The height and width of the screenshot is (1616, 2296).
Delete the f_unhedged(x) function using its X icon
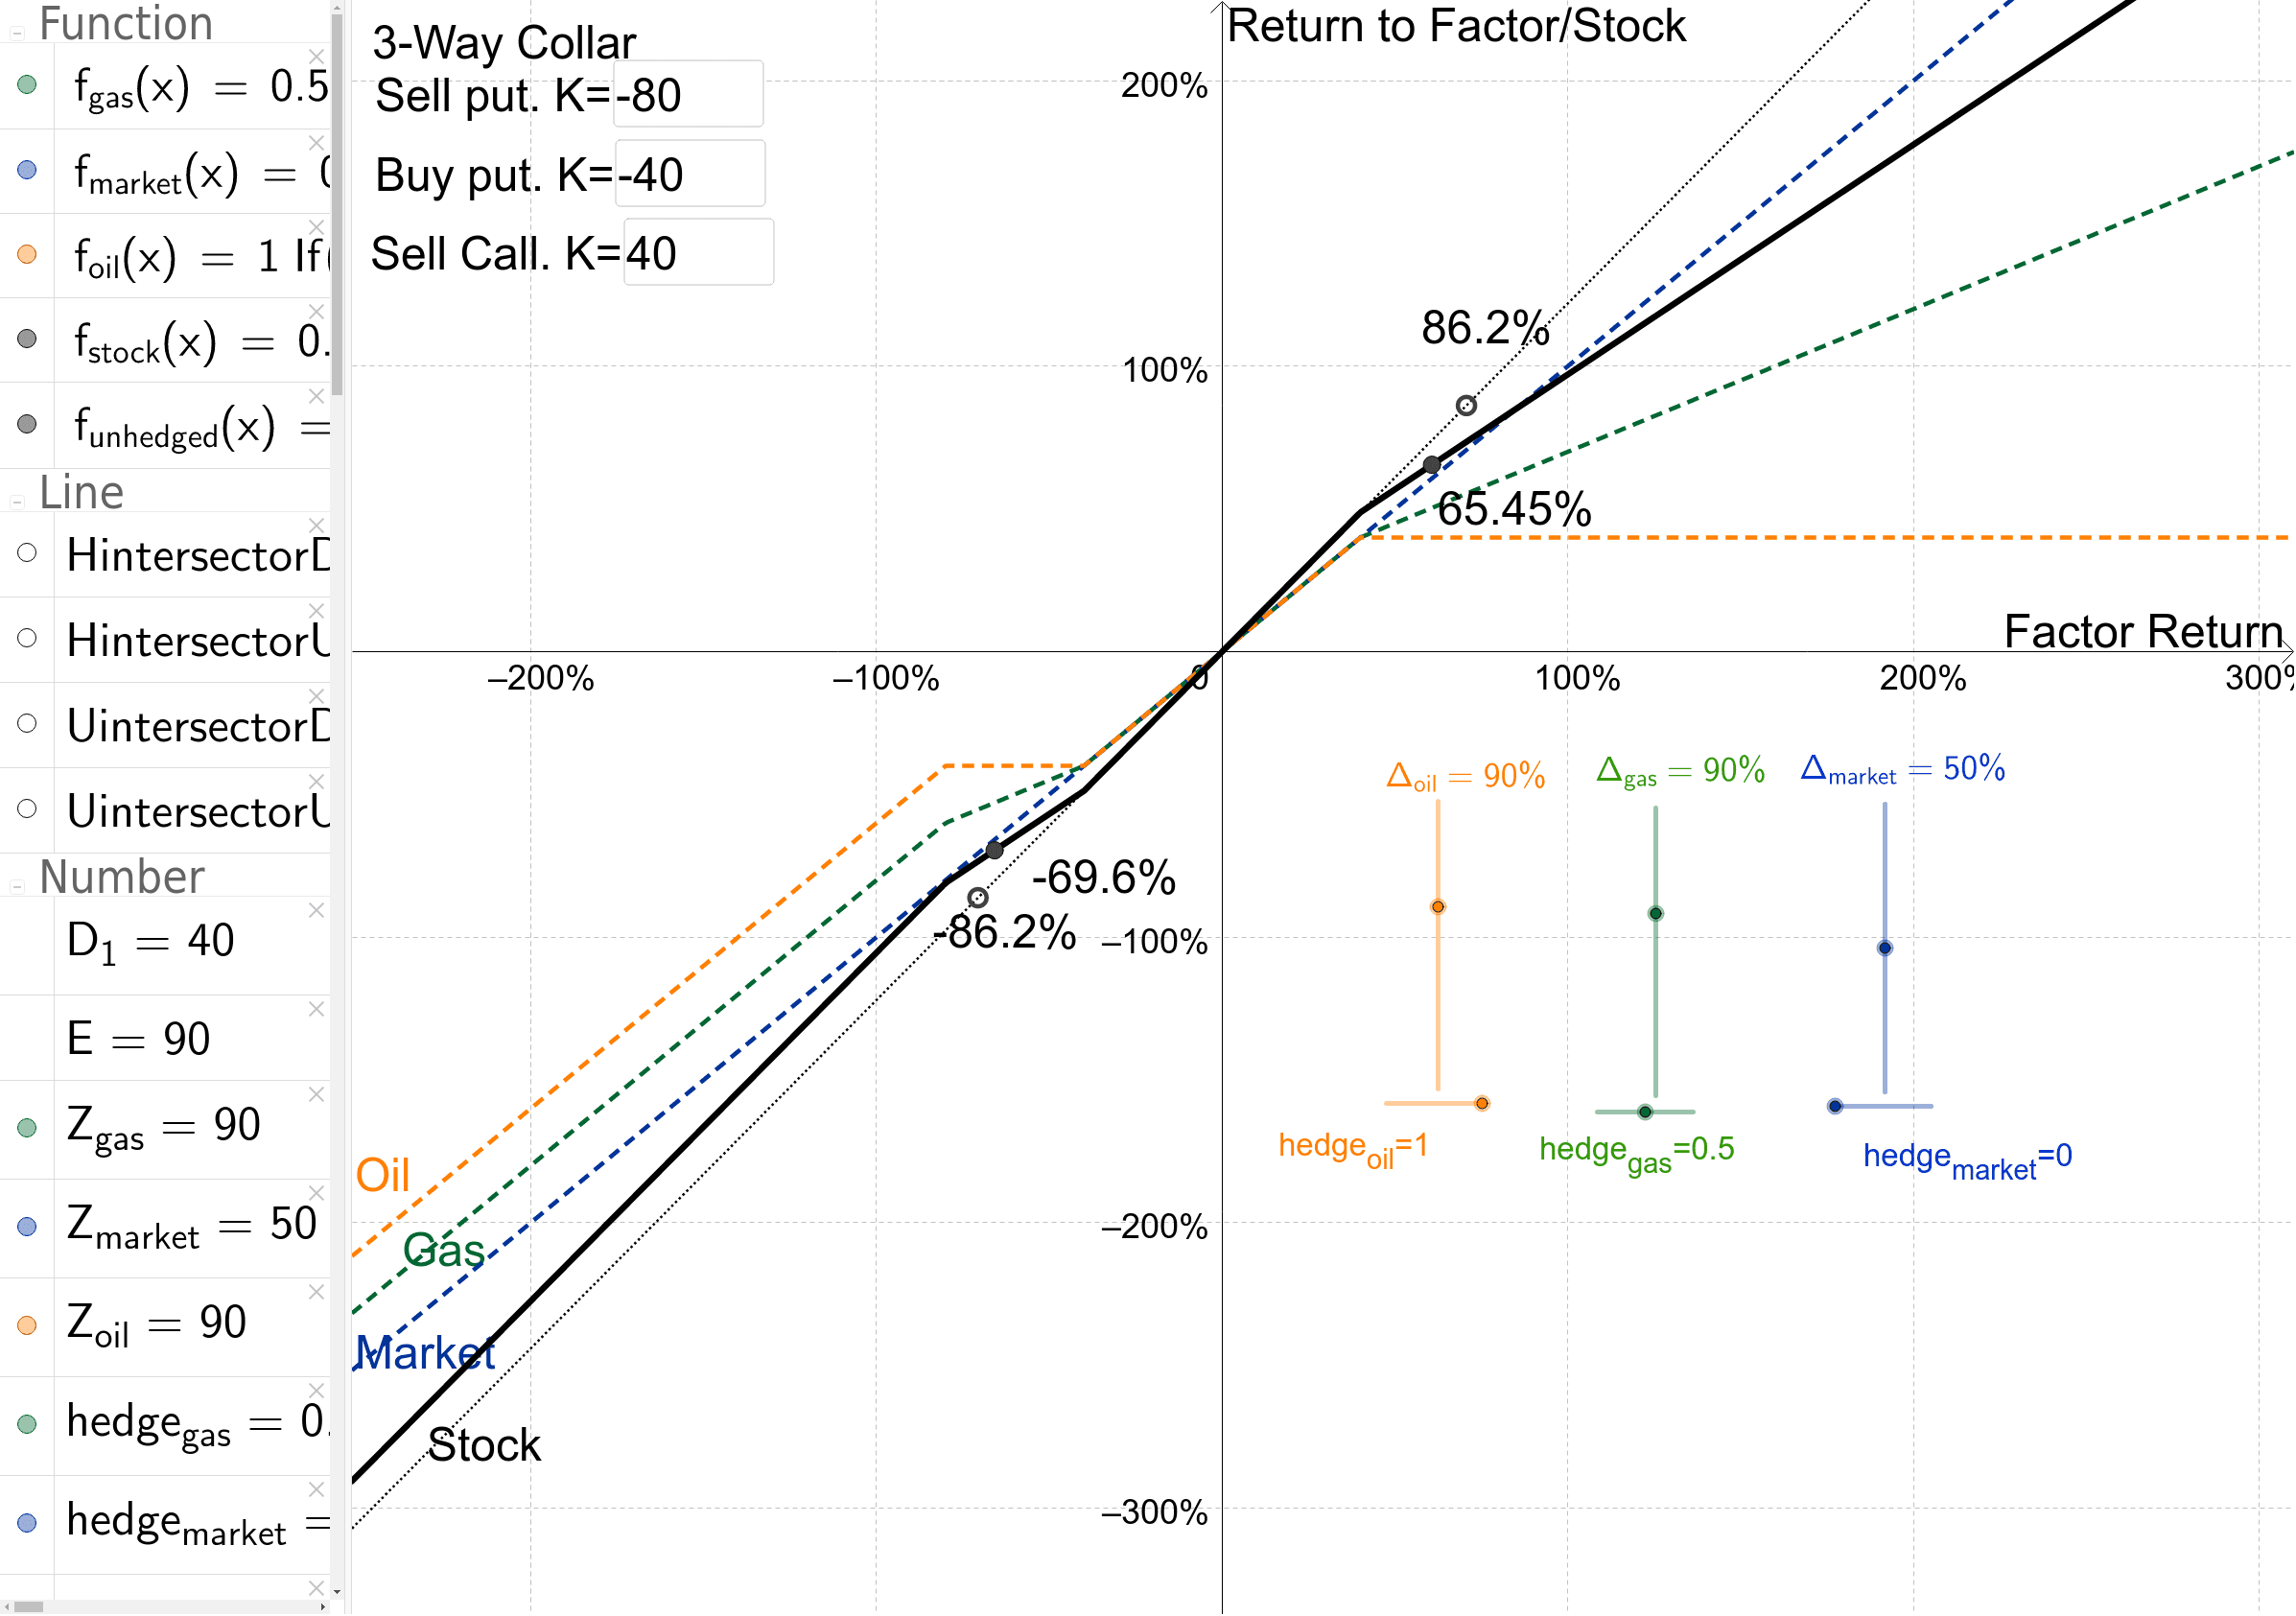(317, 395)
